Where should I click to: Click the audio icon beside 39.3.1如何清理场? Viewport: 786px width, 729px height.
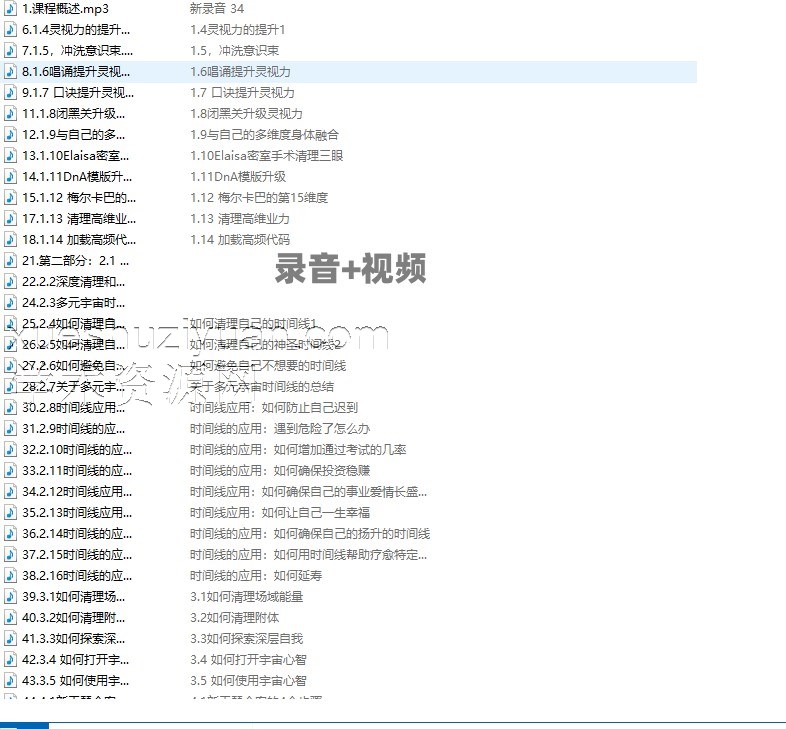pyautogui.click(x=10, y=597)
